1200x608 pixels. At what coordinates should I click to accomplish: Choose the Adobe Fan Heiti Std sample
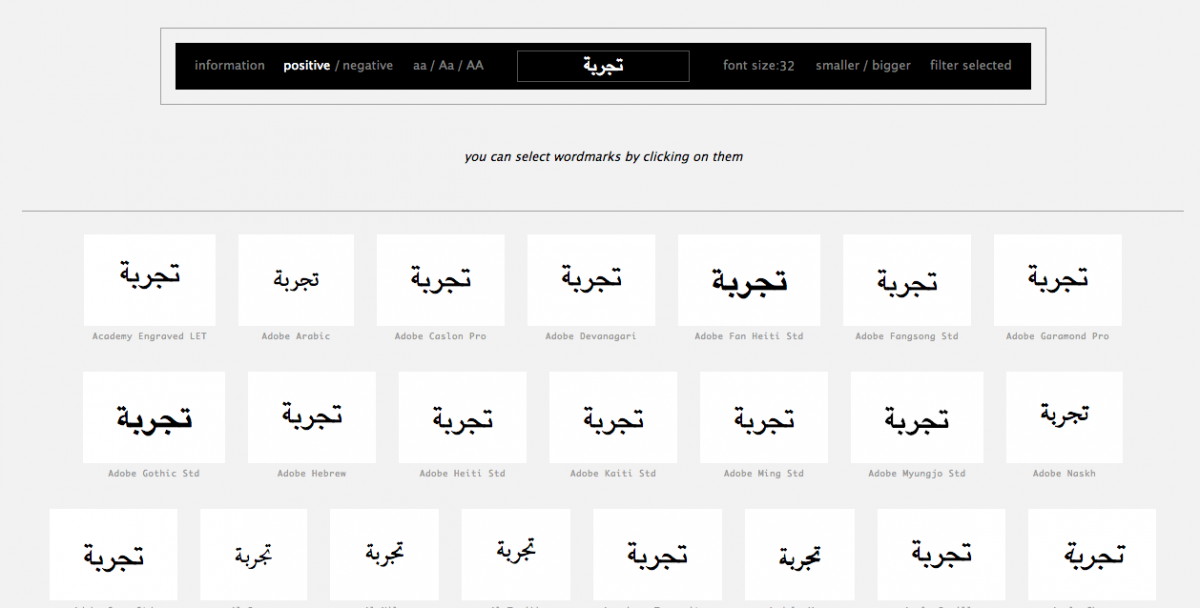(x=749, y=280)
